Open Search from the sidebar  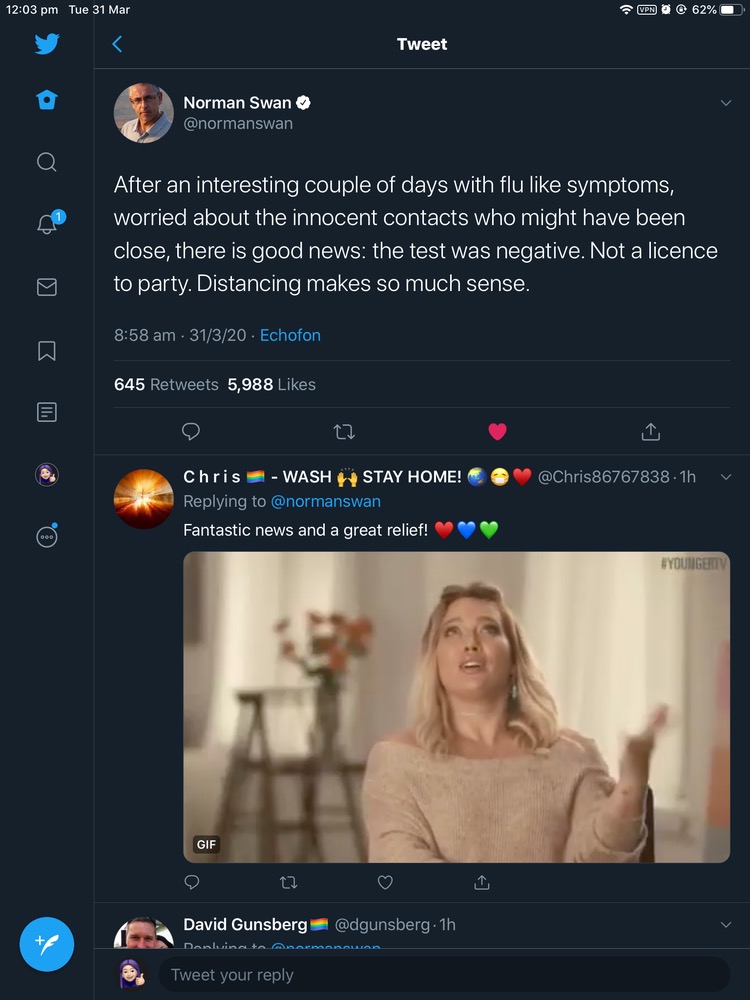[47, 162]
